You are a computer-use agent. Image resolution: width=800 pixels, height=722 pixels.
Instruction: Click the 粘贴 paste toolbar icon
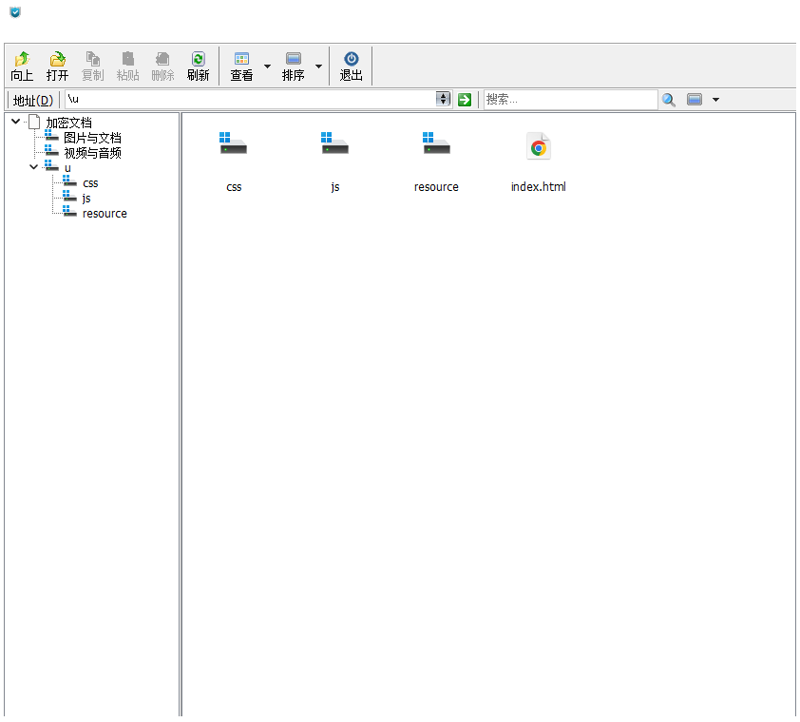point(128,66)
